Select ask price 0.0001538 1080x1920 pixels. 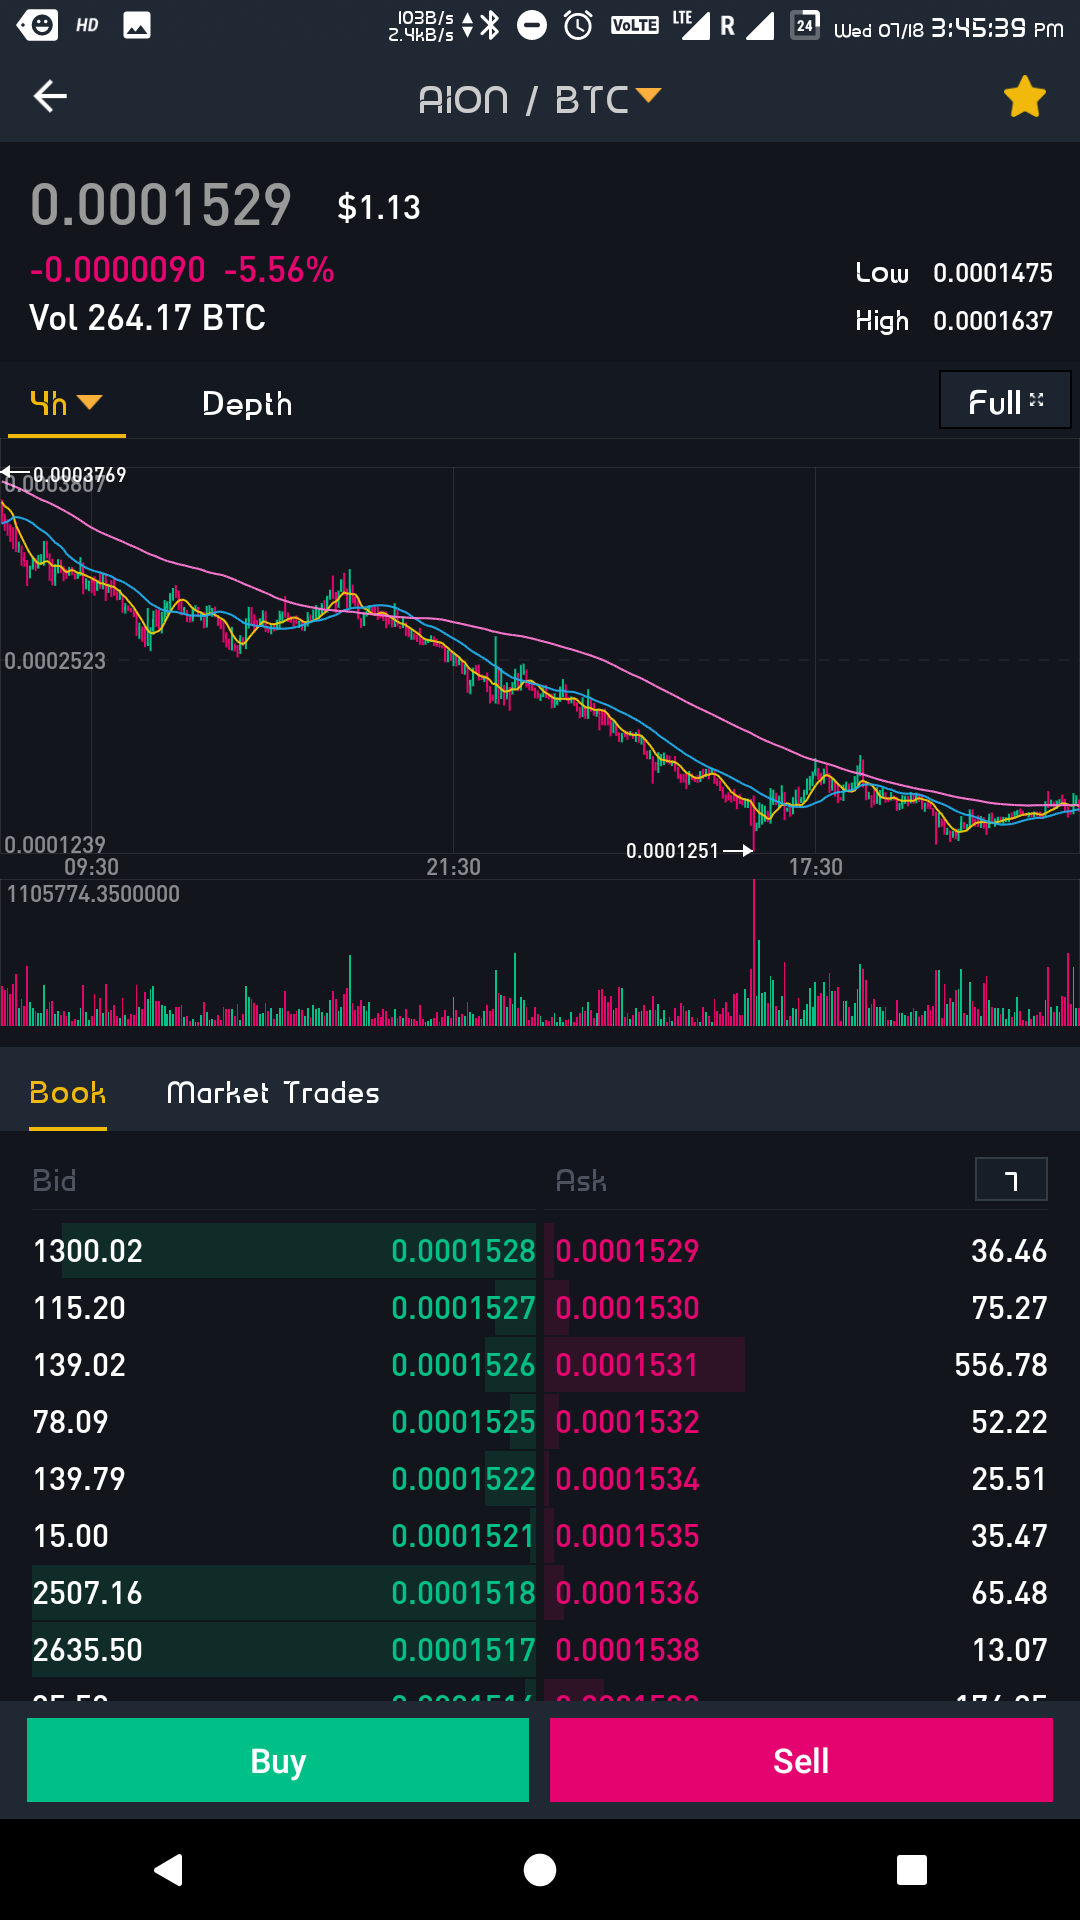pos(627,1650)
